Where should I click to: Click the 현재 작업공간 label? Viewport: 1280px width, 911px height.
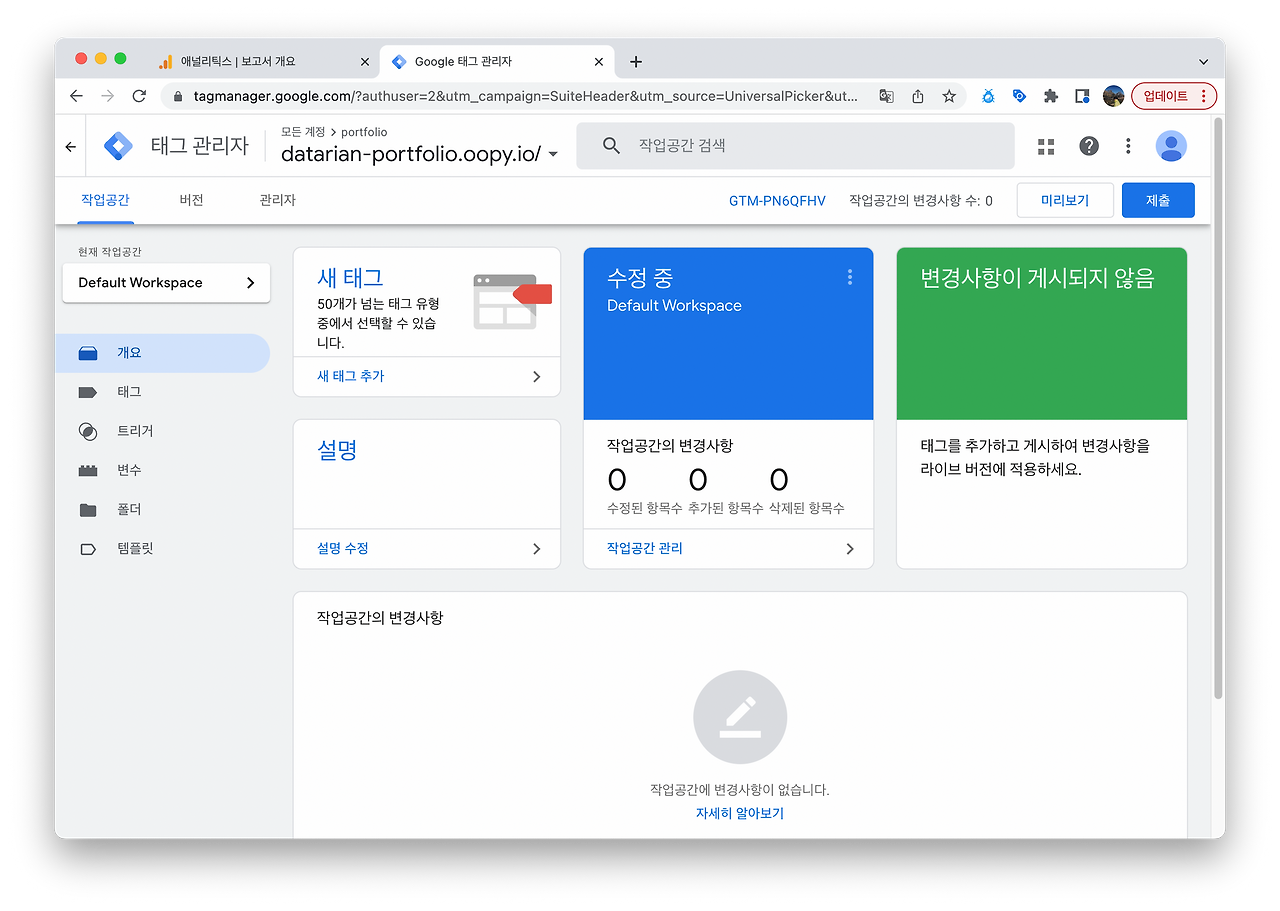click(110, 252)
